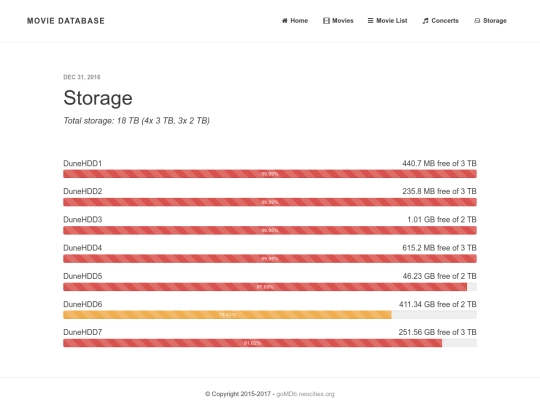This screenshot has height=405, width=540.
Task: Click the Total storage: 18 TB subtitle
Action: [x=137, y=121]
